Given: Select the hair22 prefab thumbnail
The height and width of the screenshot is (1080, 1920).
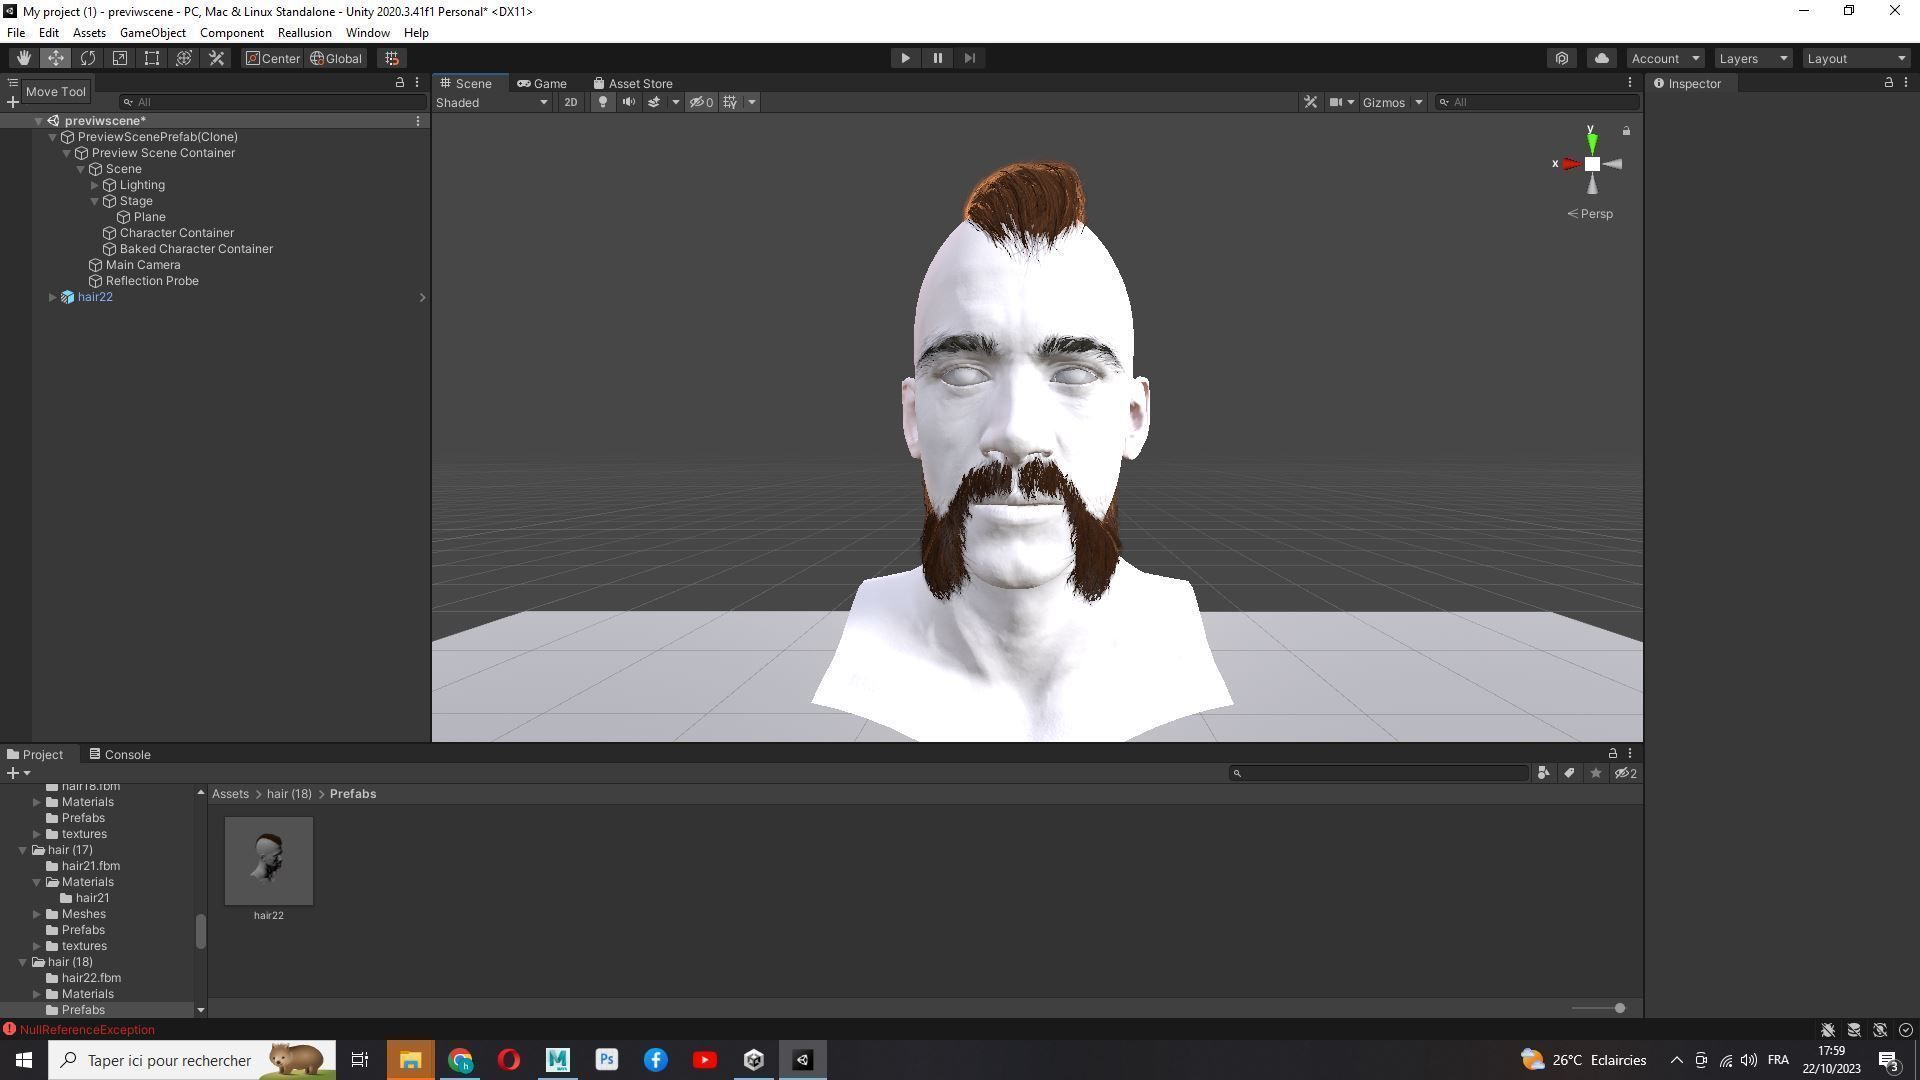Looking at the screenshot, I should pyautogui.click(x=268, y=861).
